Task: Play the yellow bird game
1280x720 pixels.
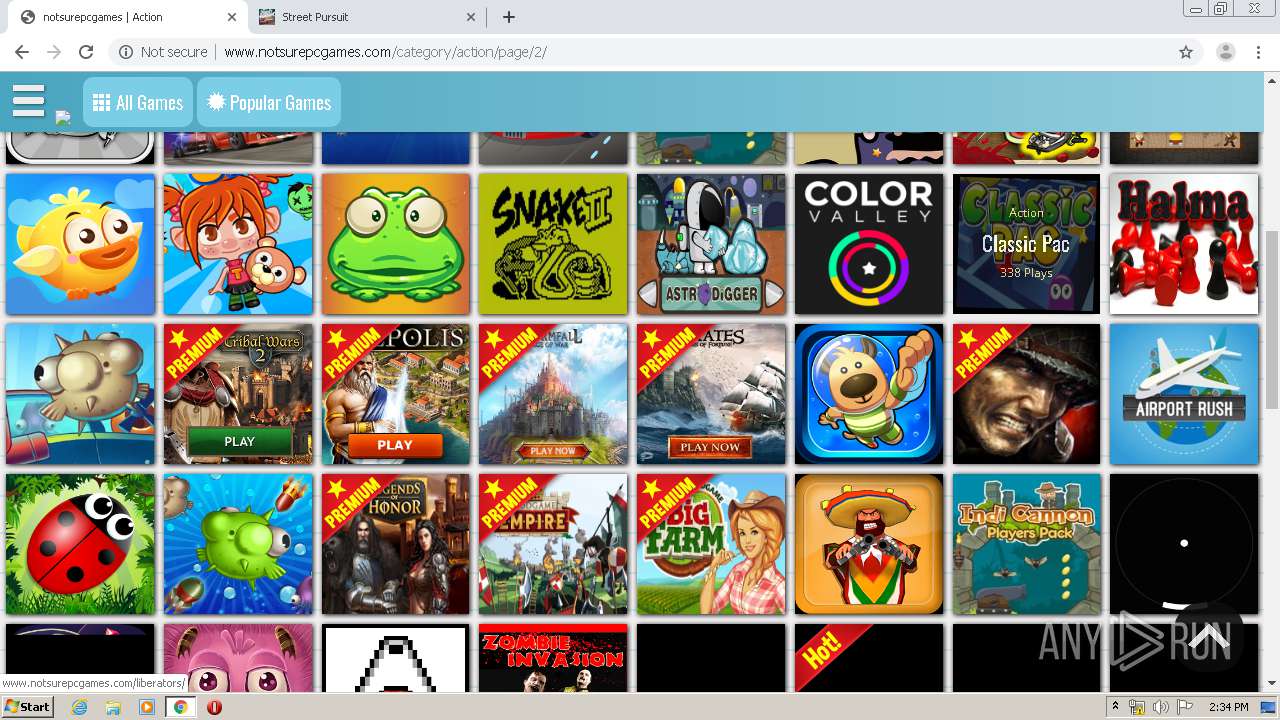Action: [x=80, y=244]
